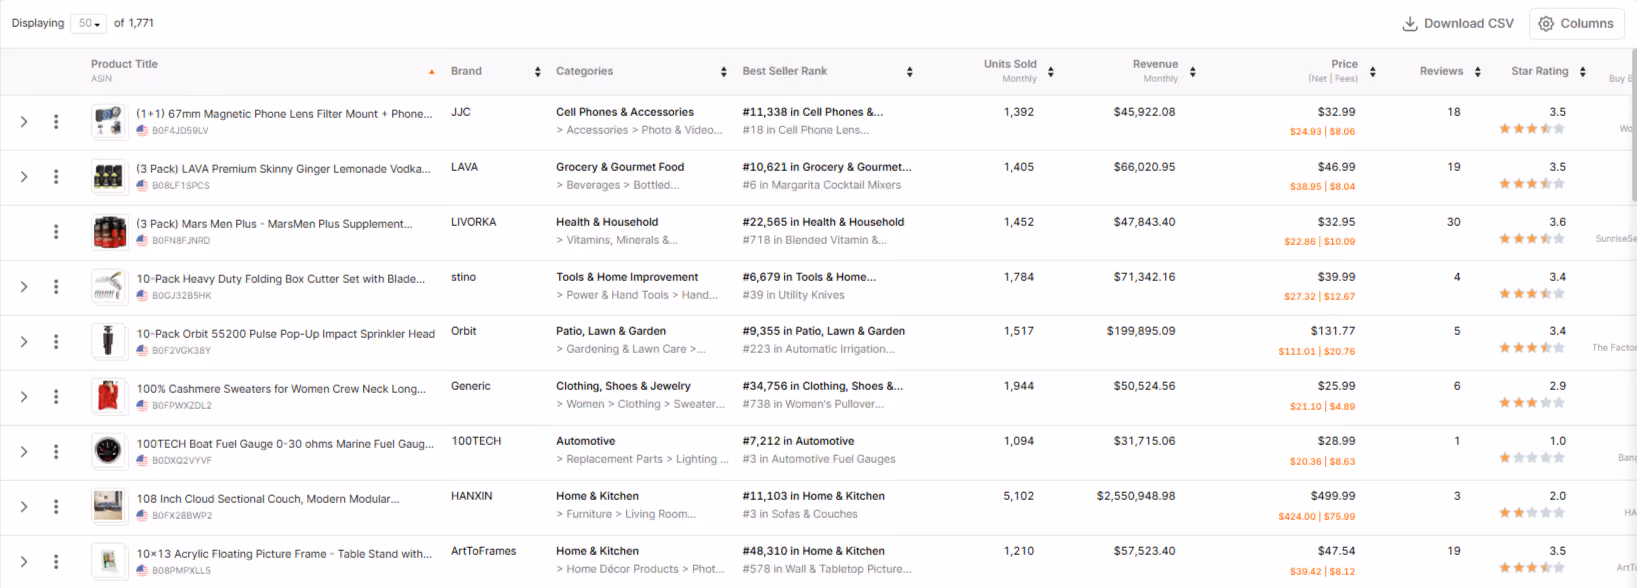Click the 1.0 star rating stars

(1531, 458)
